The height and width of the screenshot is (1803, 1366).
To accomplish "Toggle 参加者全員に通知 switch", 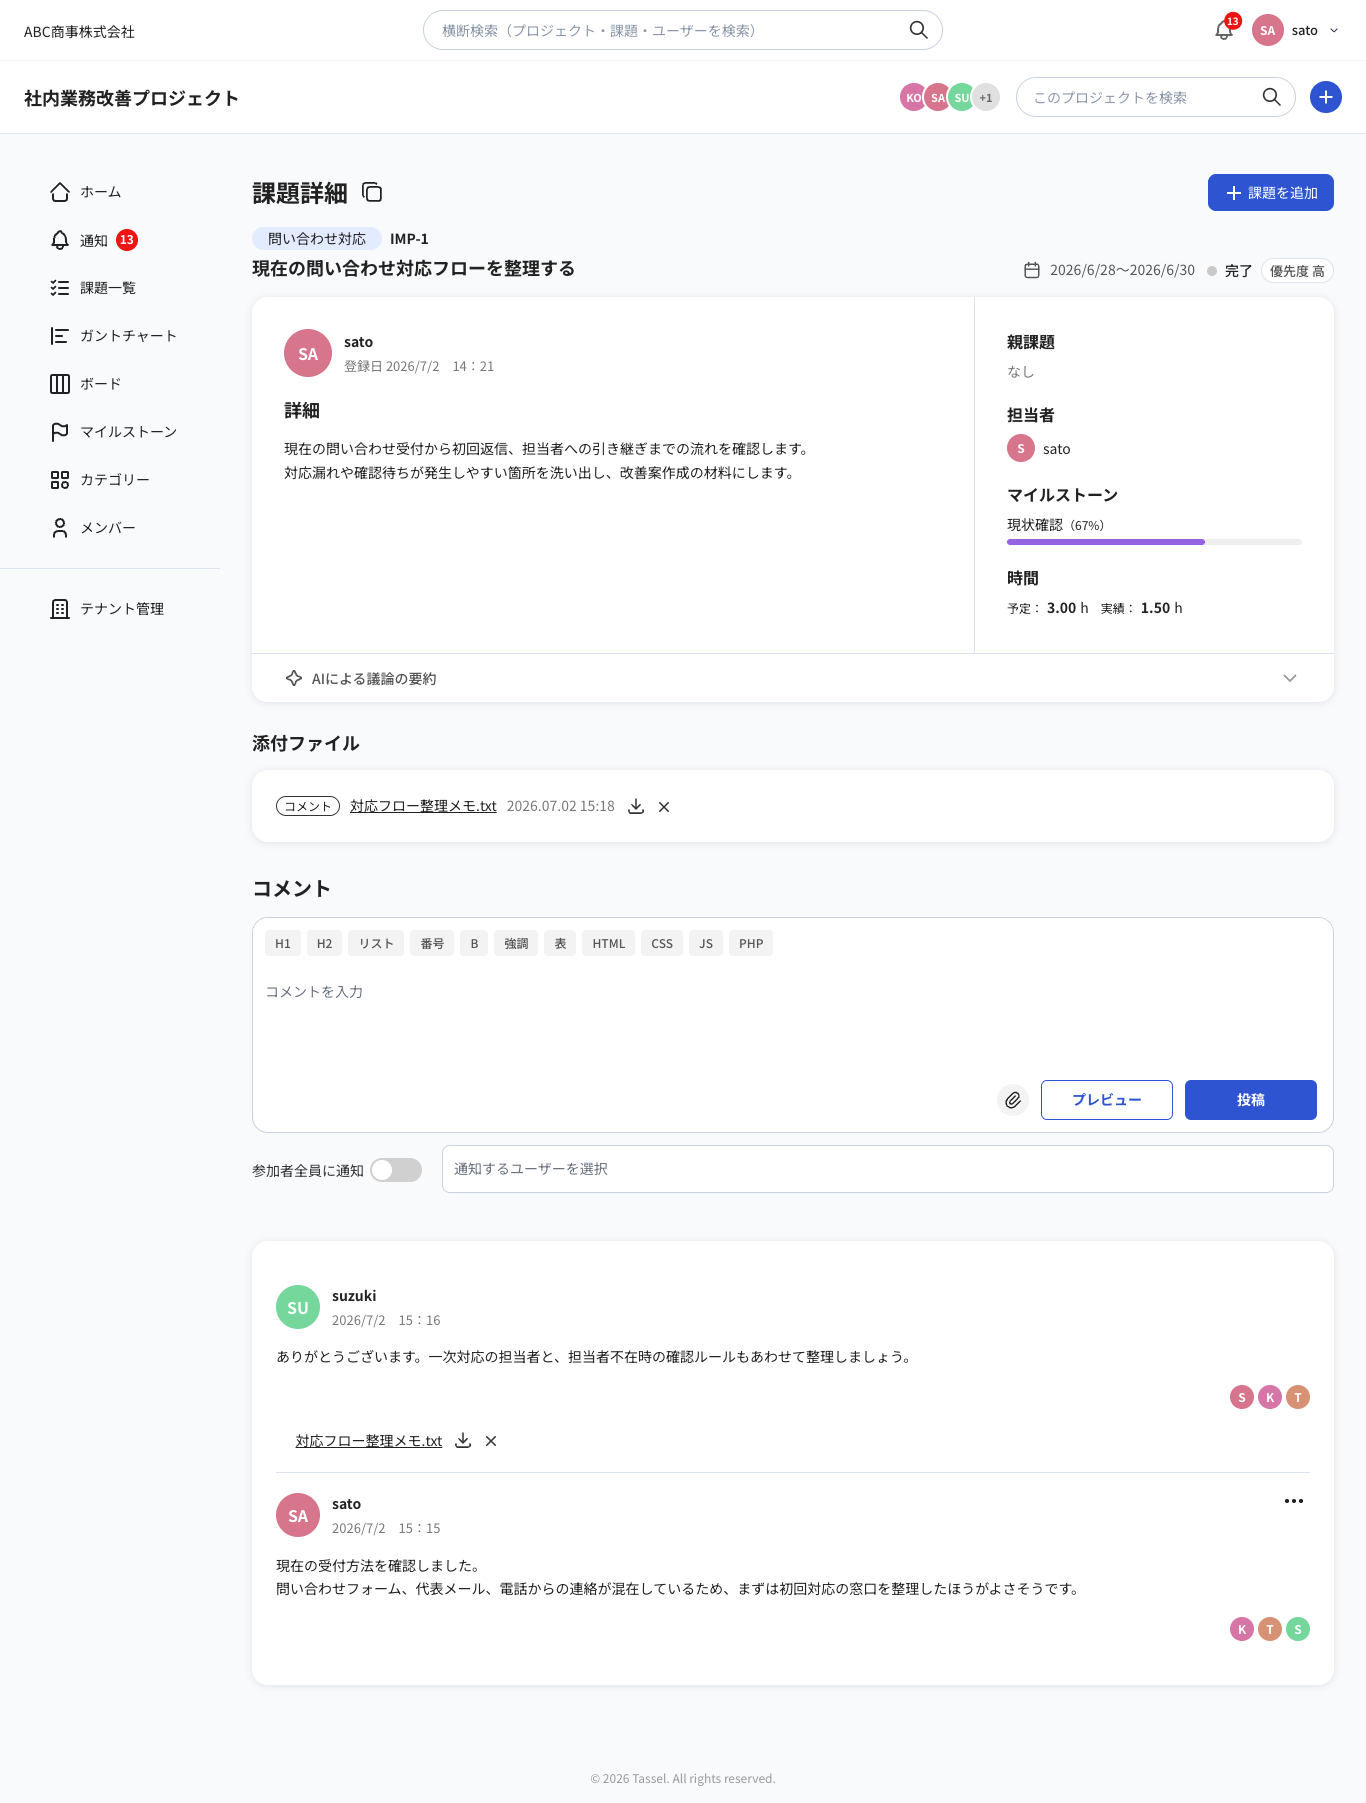I will coord(396,1170).
